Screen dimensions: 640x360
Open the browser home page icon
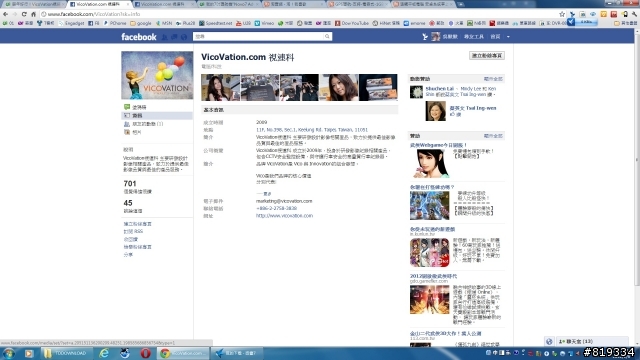[33, 14]
